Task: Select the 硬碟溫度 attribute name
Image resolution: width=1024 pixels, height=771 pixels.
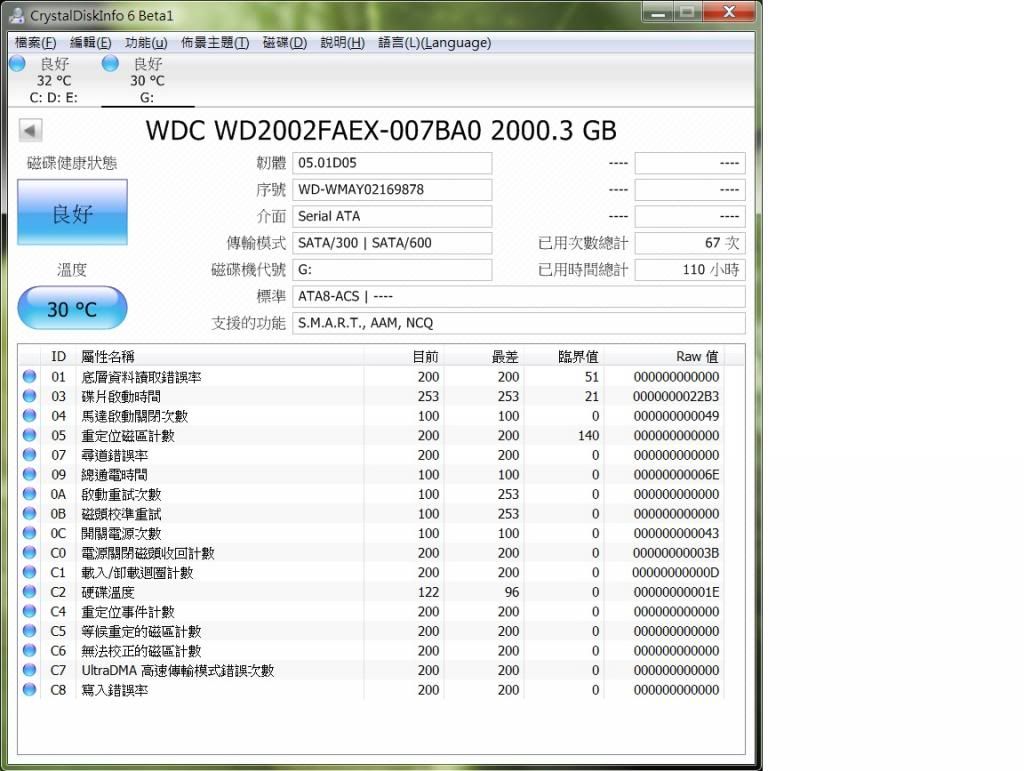Action: click(x=108, y=593)
